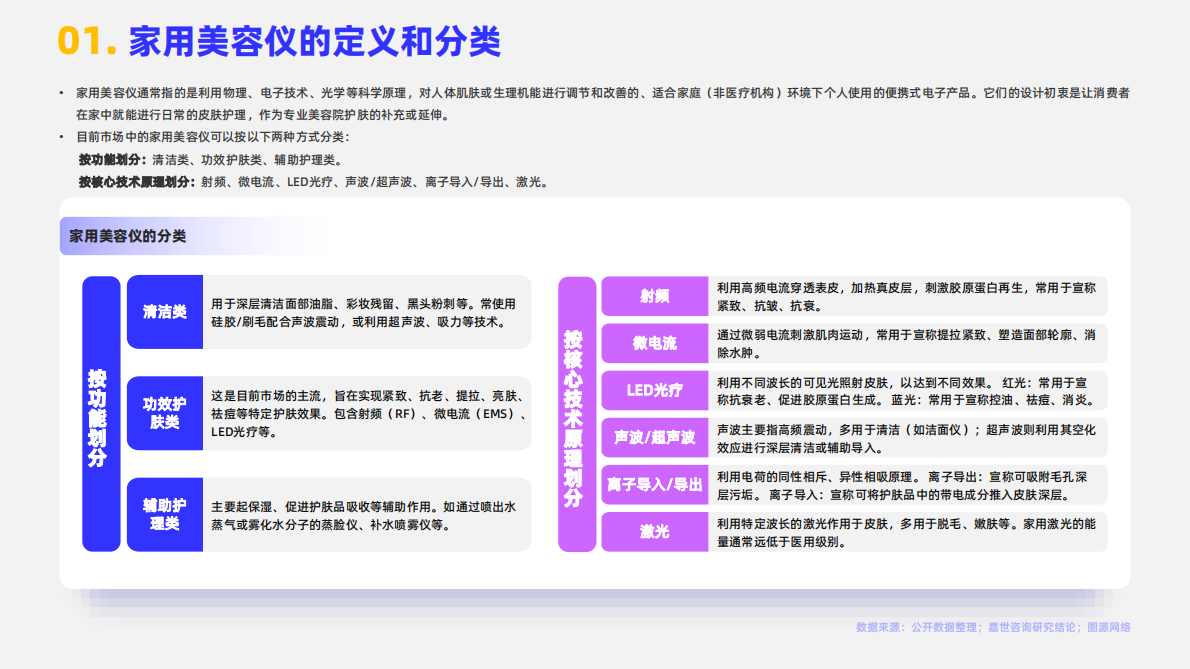Screen dimensions: 1190x669
Task: Toggle the 按功能划分 sidebar bar
Action: pyautogui.click(x=100, y=415)
